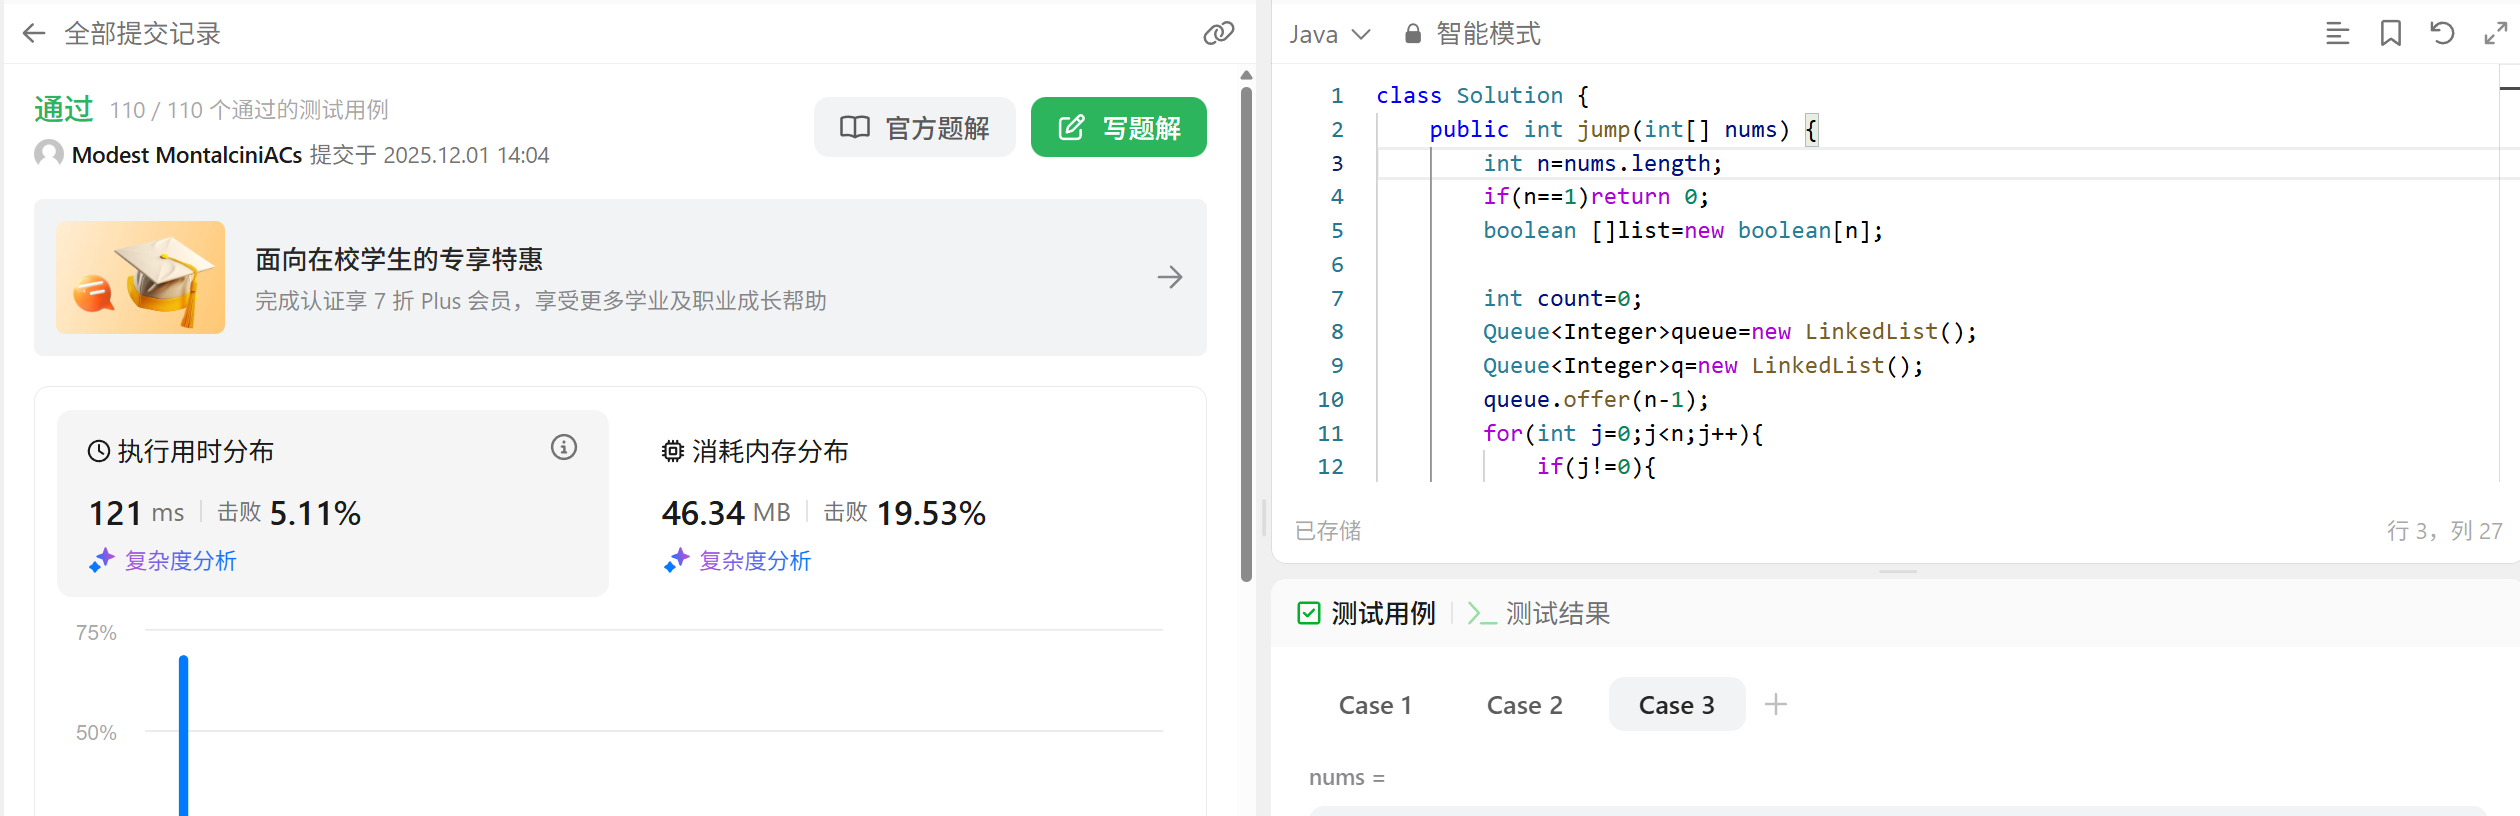Select the 执行用时分布 card

point(333,503)
